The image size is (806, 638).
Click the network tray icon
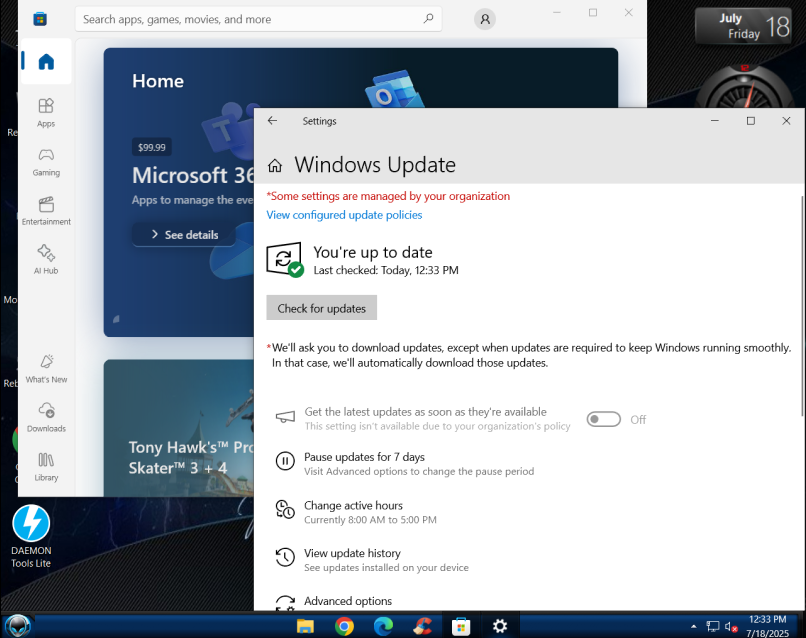coord(712,626)
